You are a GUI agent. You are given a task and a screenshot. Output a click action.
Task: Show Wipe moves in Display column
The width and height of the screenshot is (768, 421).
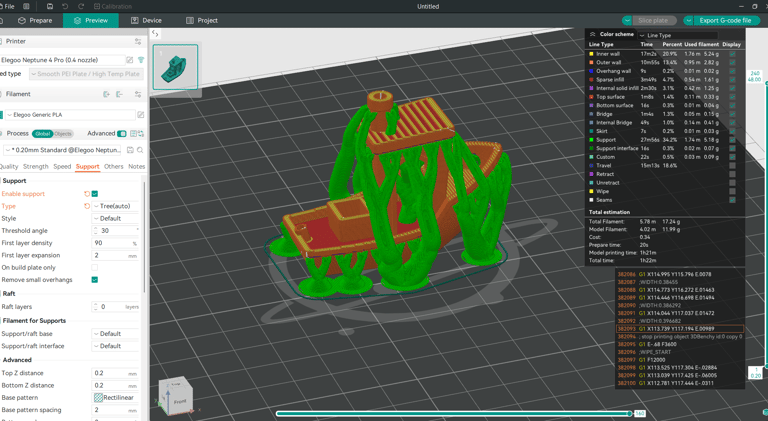[x=732, y=191]
